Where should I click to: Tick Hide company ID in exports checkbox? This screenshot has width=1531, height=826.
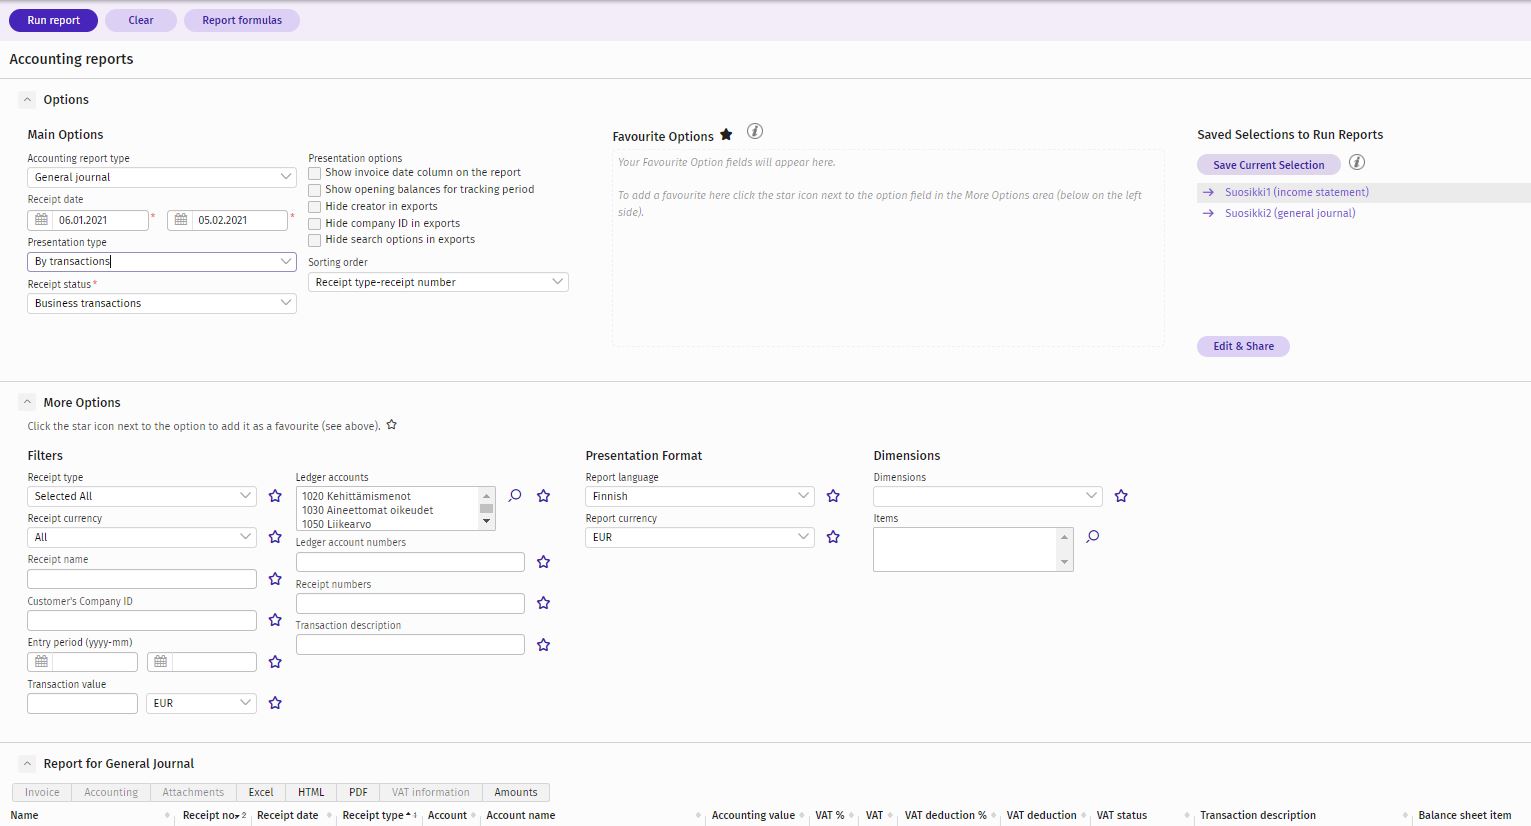(x=315, y=224)
